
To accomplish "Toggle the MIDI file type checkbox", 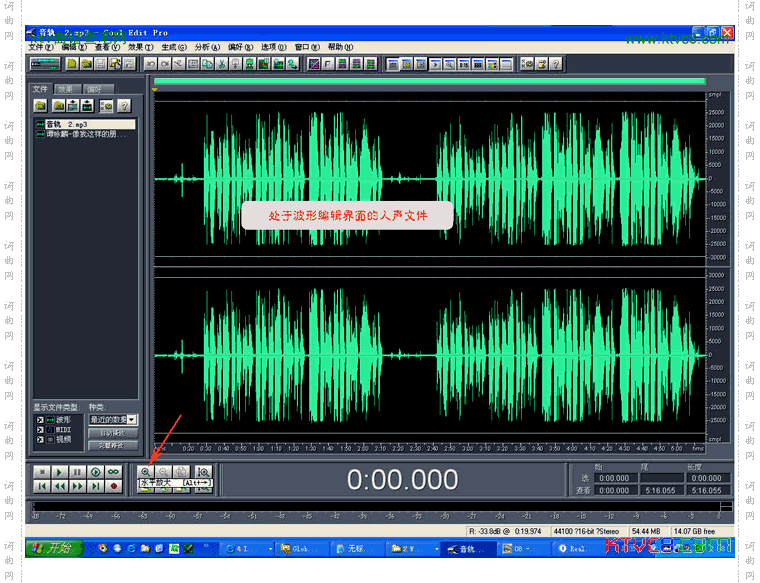I will tap(40, 430).
